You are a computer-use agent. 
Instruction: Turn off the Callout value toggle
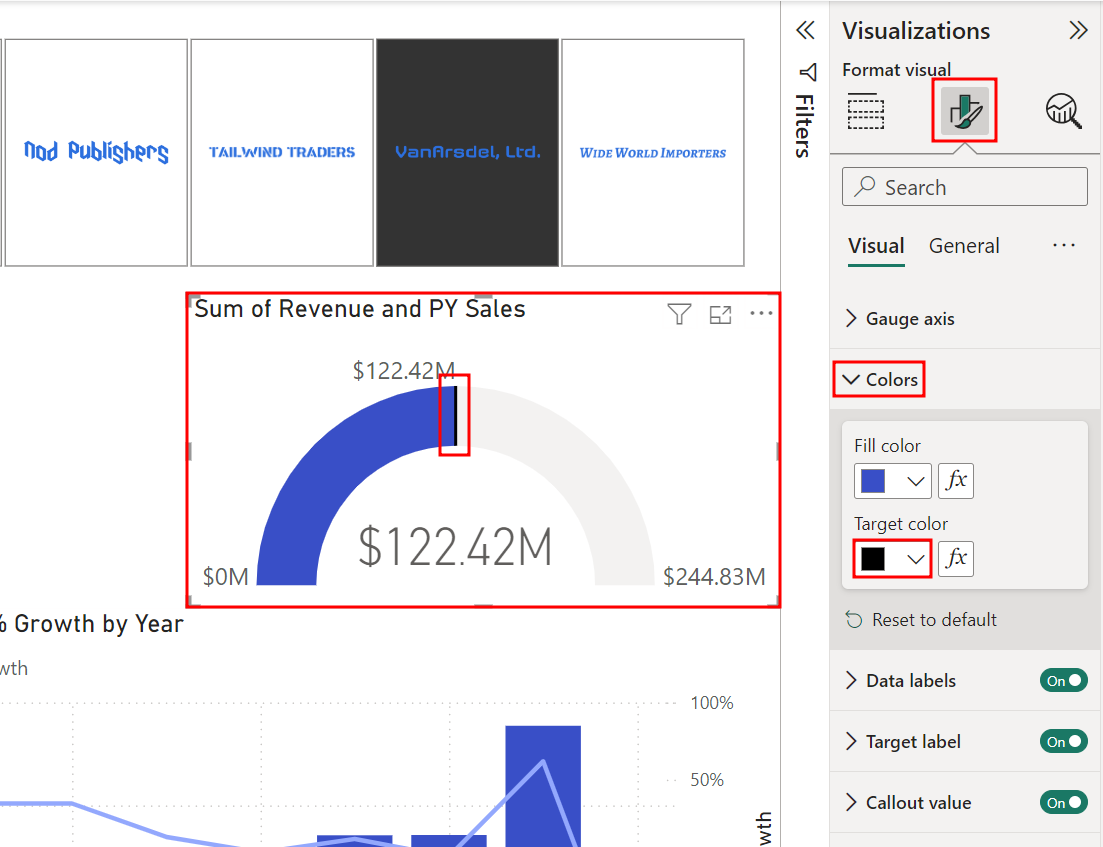pos(1064,803)
